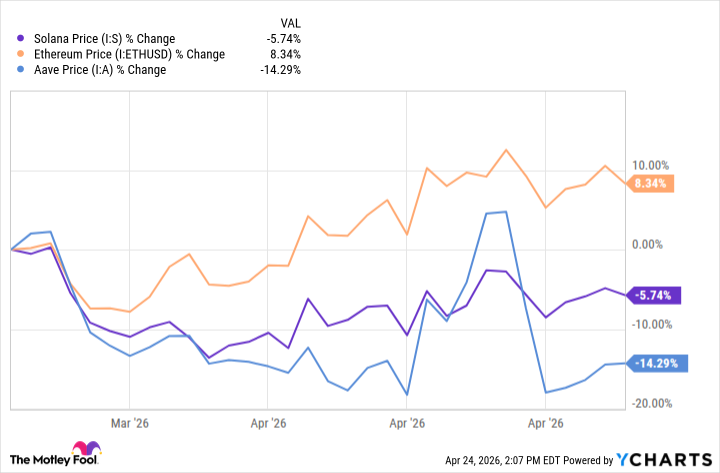720x473 pixels.
Task: Click the 8.34% value in the legend
Action: pos(285,54)
